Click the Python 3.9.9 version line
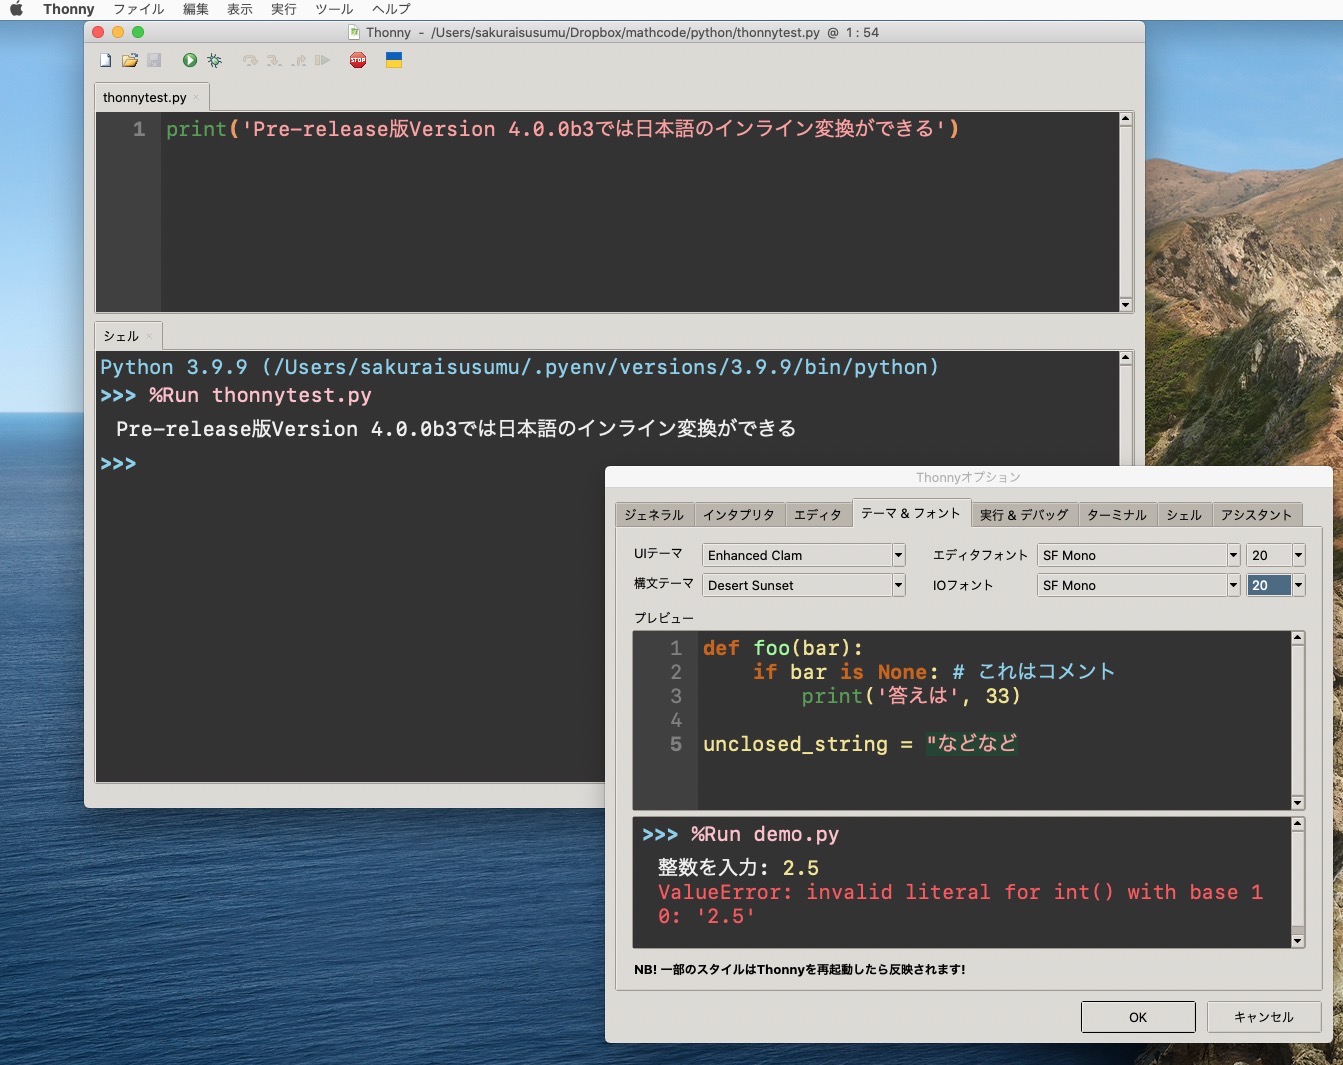Image resolution: width=1343 pixels, height=1065 pixels. point(519,367)
